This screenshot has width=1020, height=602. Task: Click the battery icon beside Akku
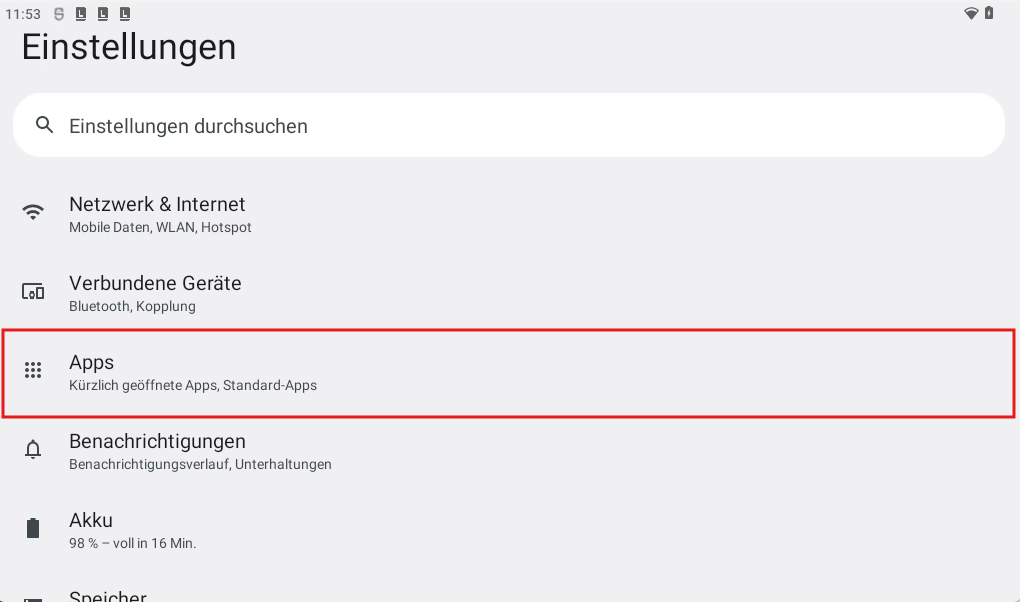[33, 528]
